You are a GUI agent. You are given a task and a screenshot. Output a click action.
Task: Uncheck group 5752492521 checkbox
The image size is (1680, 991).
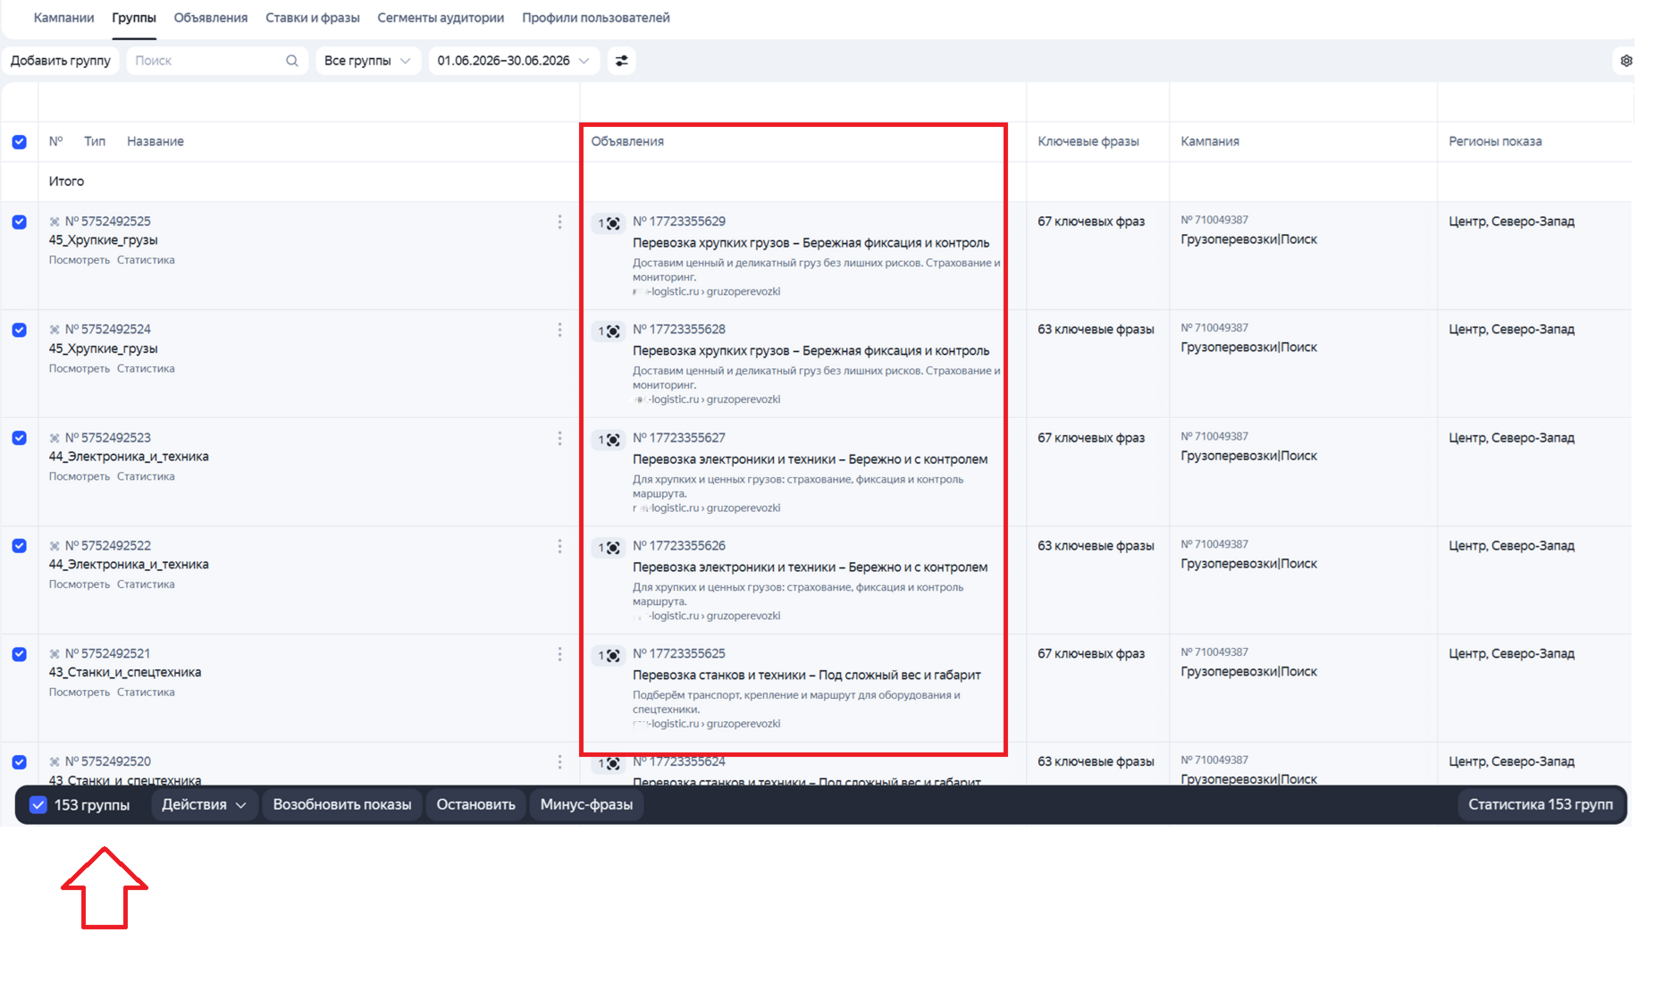pyautogui.click(x=19, y=654)
